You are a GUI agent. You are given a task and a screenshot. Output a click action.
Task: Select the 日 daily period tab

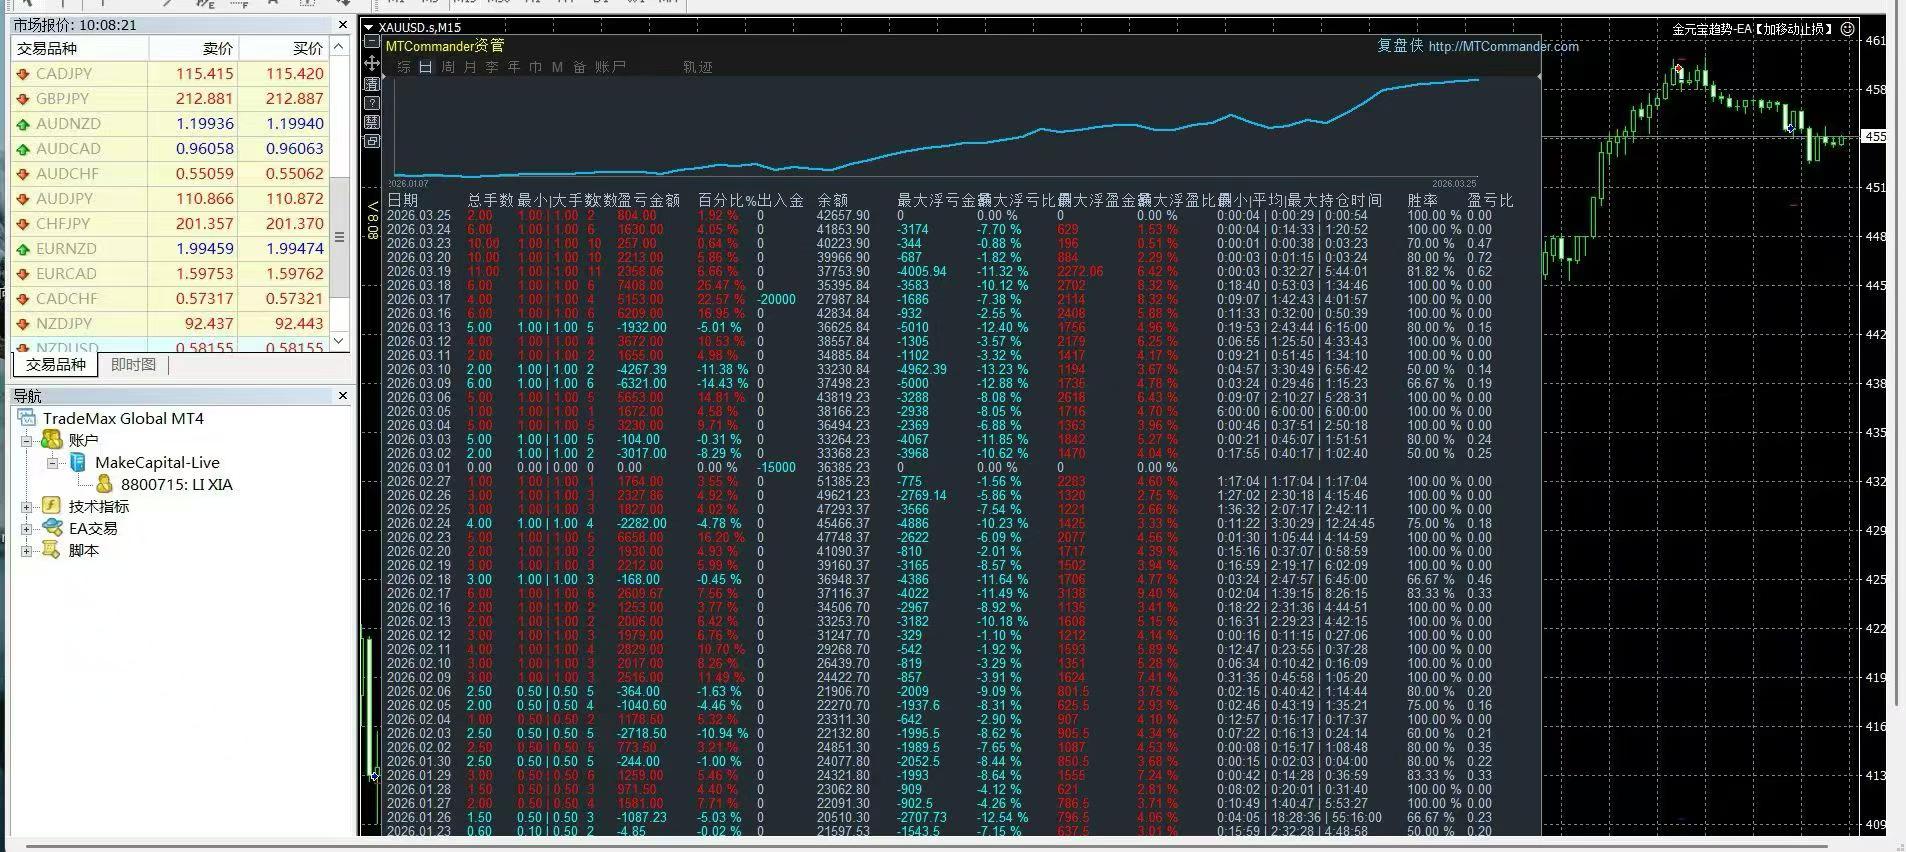pos(426,67)
